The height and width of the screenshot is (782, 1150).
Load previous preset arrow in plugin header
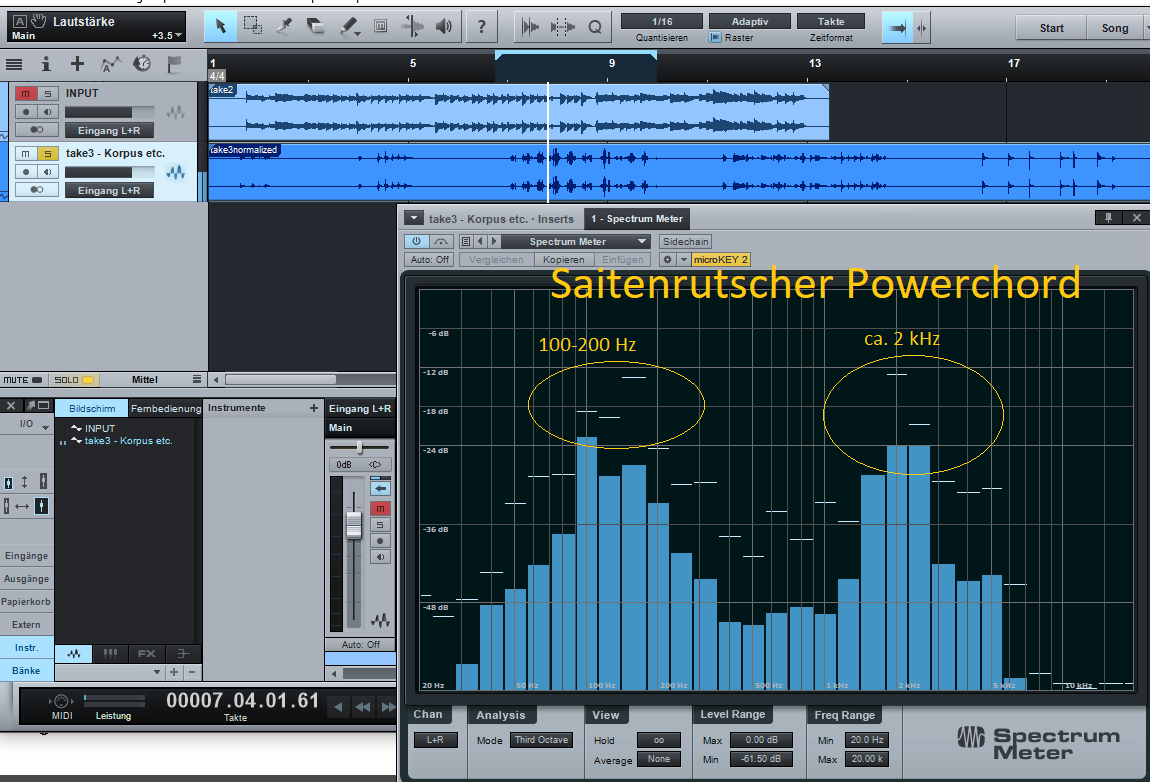481,241
